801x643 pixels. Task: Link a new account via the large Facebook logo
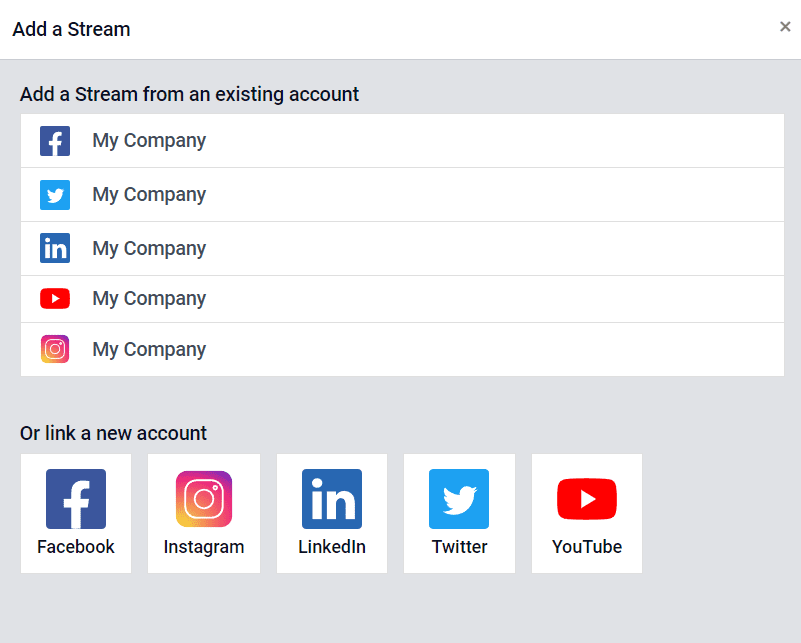pyautogui.click(x=76, y=499)
